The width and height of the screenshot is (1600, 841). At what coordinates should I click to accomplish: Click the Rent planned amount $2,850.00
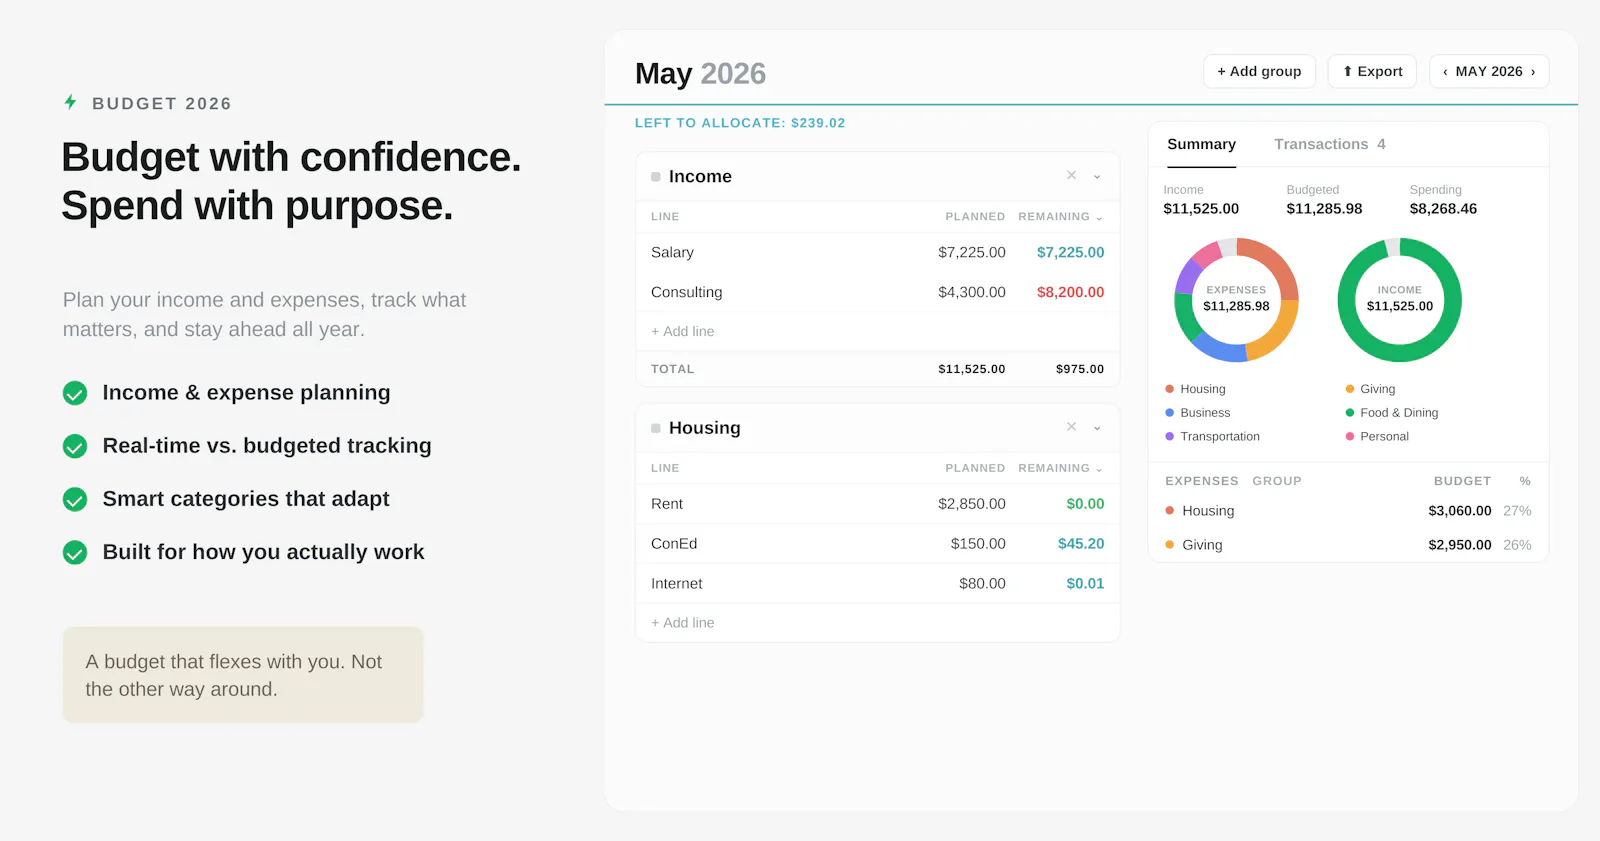pos(971,504)
